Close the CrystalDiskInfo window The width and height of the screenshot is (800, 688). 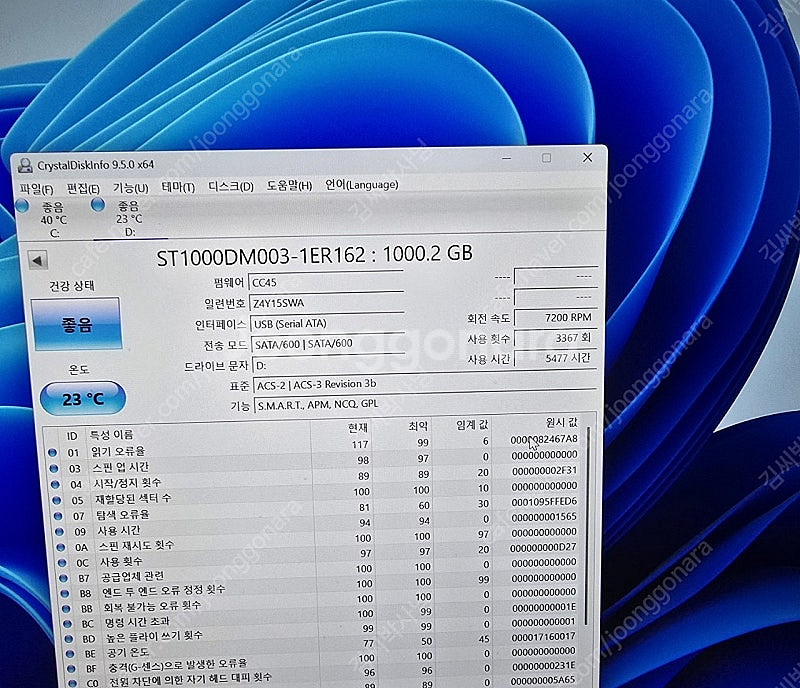588,157
